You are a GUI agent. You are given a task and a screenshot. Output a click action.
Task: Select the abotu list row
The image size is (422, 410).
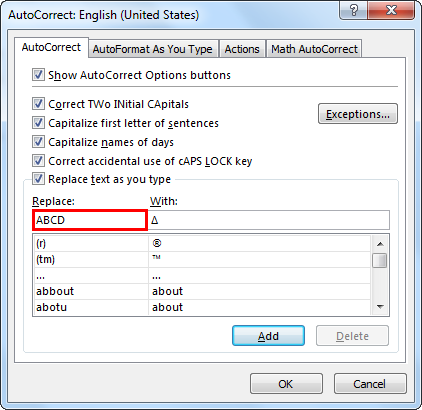202,307
